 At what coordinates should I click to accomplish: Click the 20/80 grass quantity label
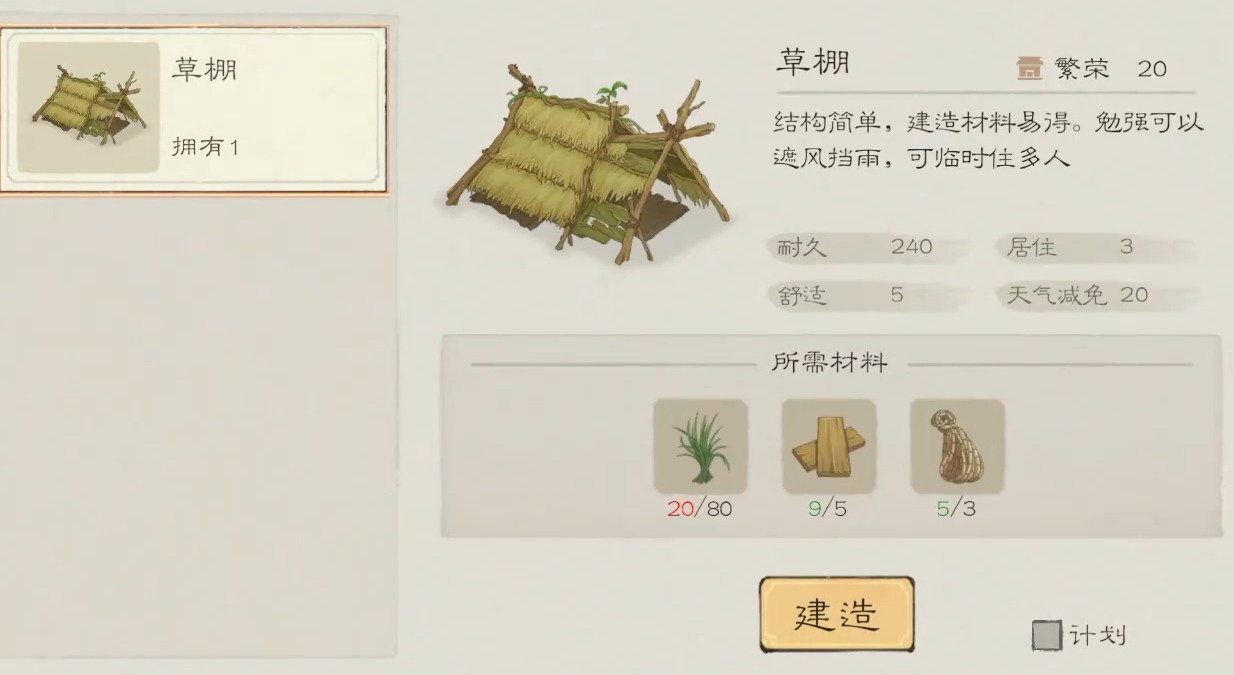click(700, 509)
